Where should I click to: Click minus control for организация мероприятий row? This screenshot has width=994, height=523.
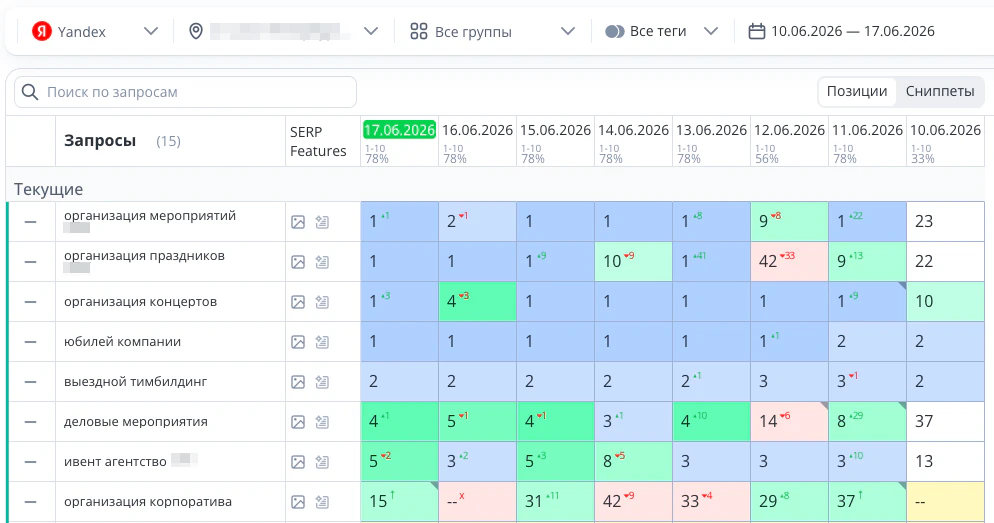(30, 222)
